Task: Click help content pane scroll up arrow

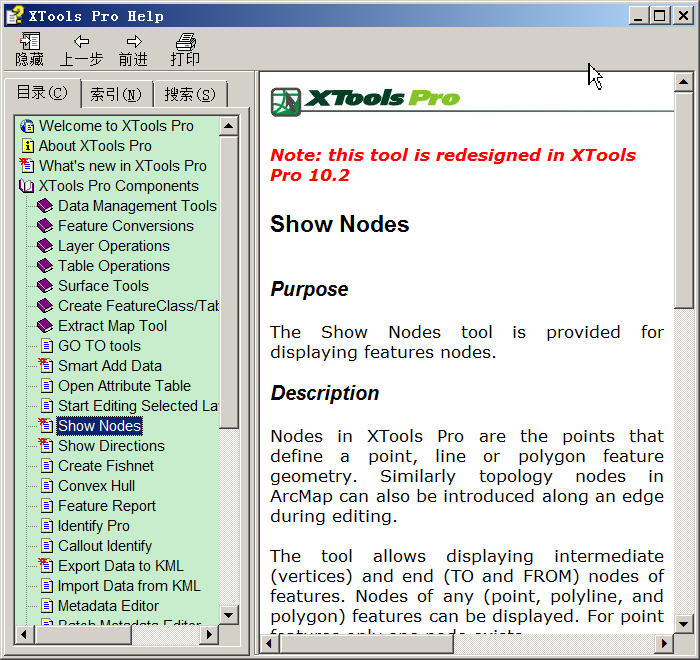Action: coord(683,82)
